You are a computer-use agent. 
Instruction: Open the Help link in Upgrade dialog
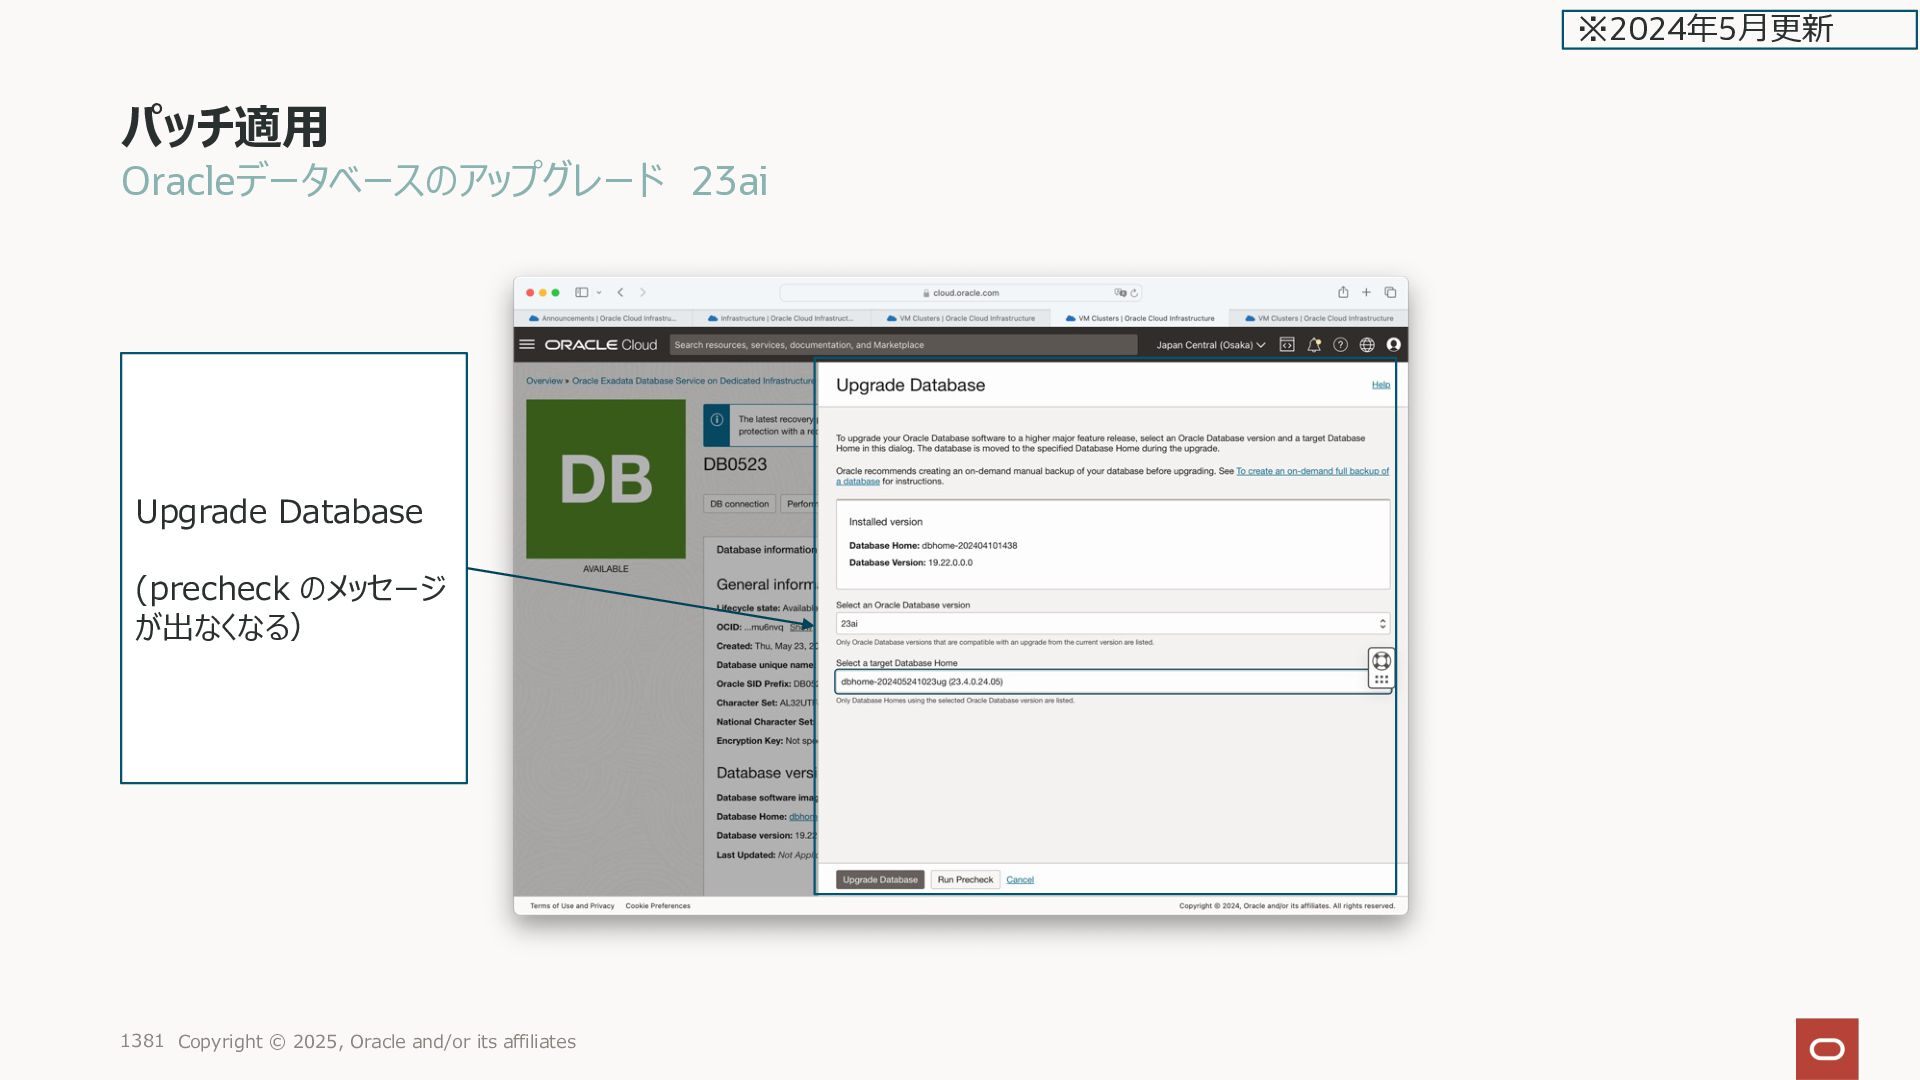click(x=1380, y=384)
